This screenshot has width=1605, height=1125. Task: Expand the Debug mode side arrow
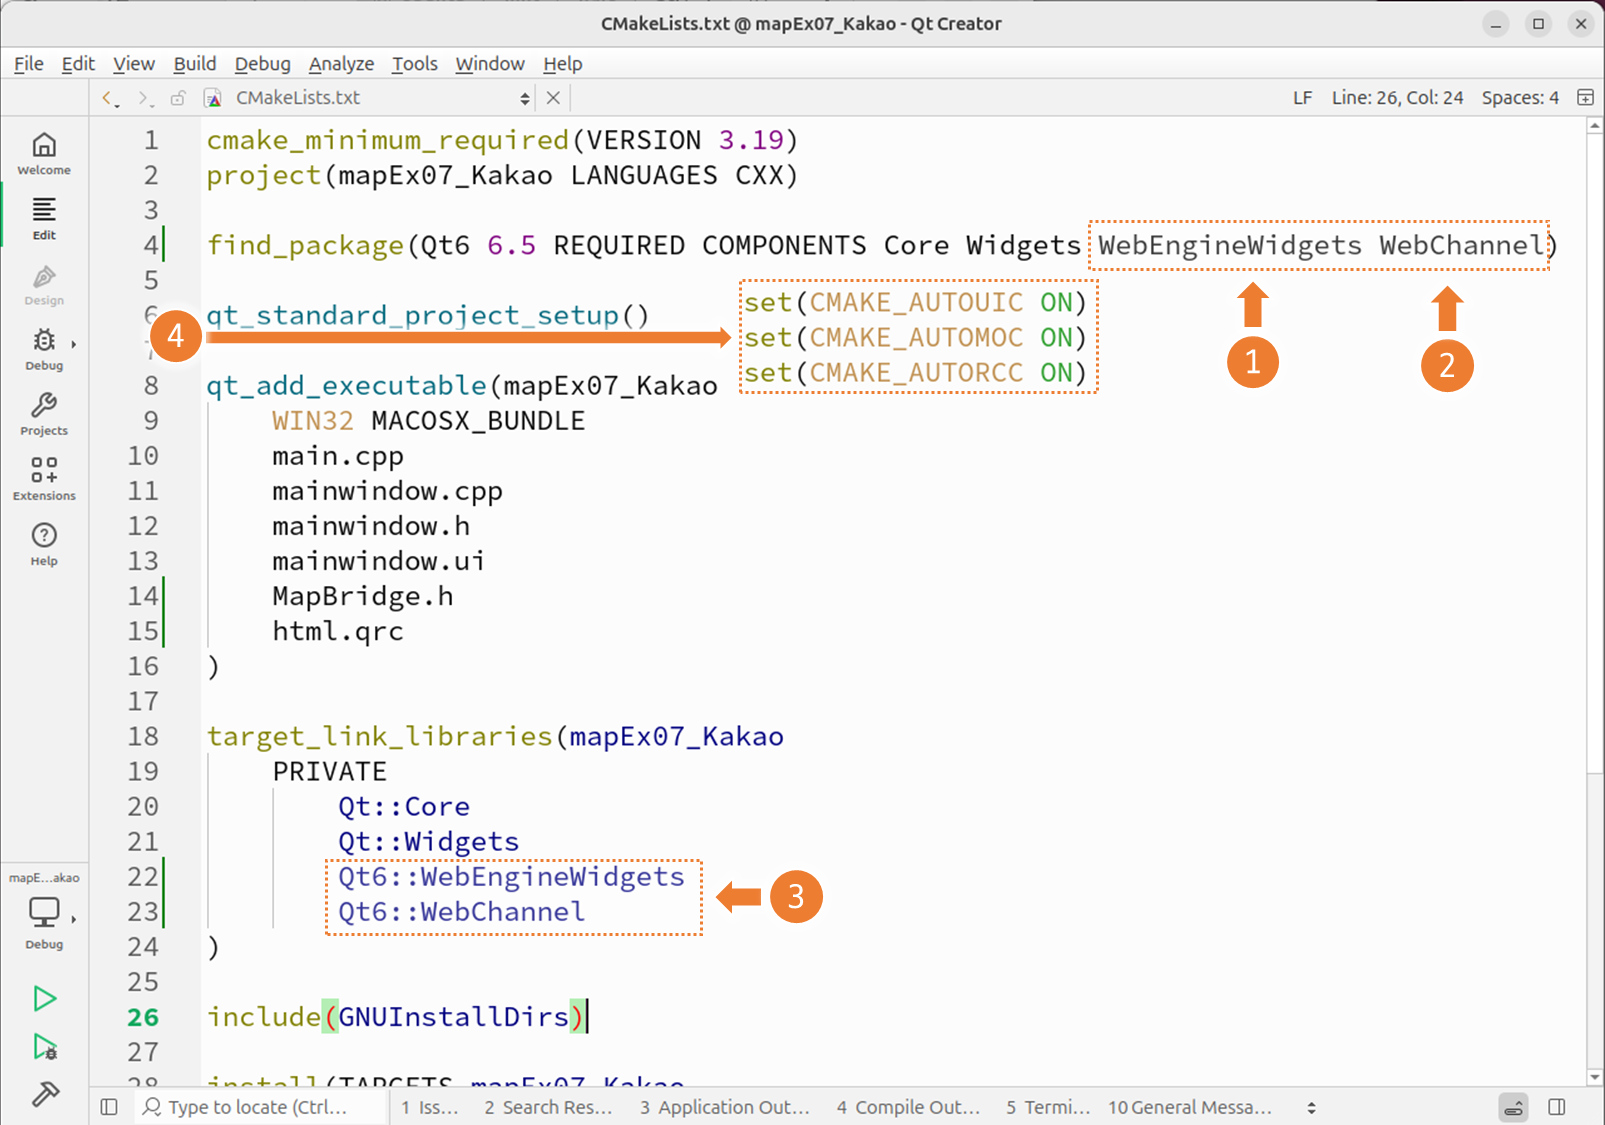coord(74,344)
